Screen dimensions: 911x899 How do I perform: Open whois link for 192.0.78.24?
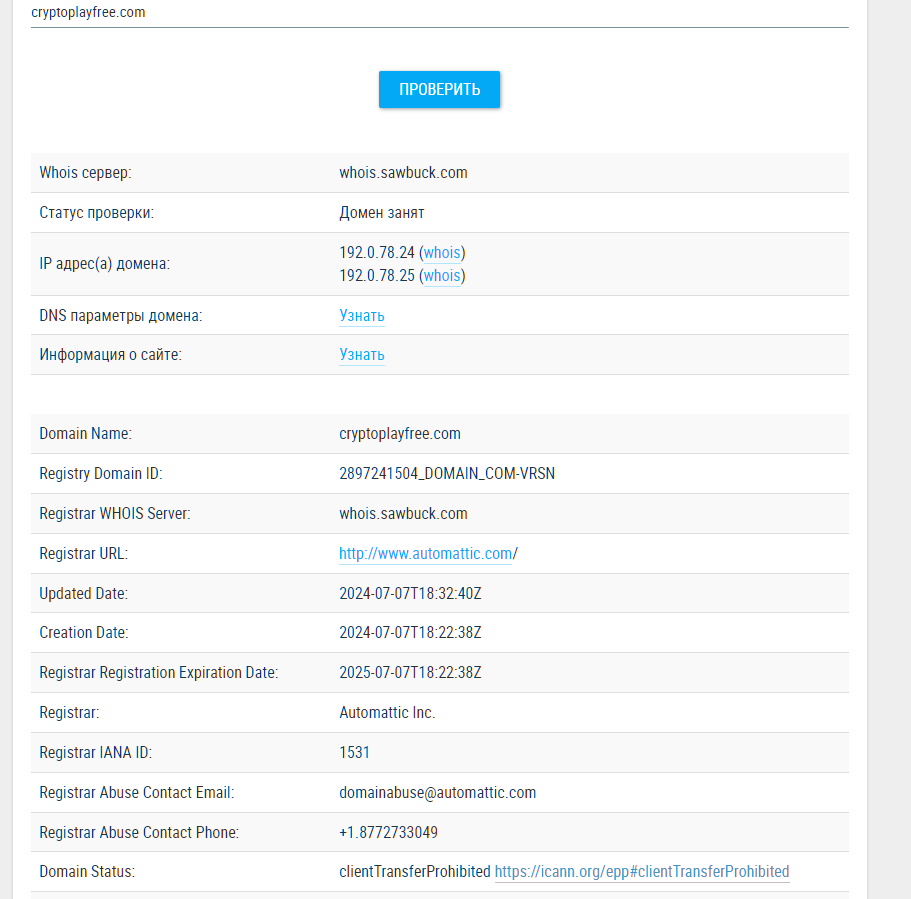[442, 253]
